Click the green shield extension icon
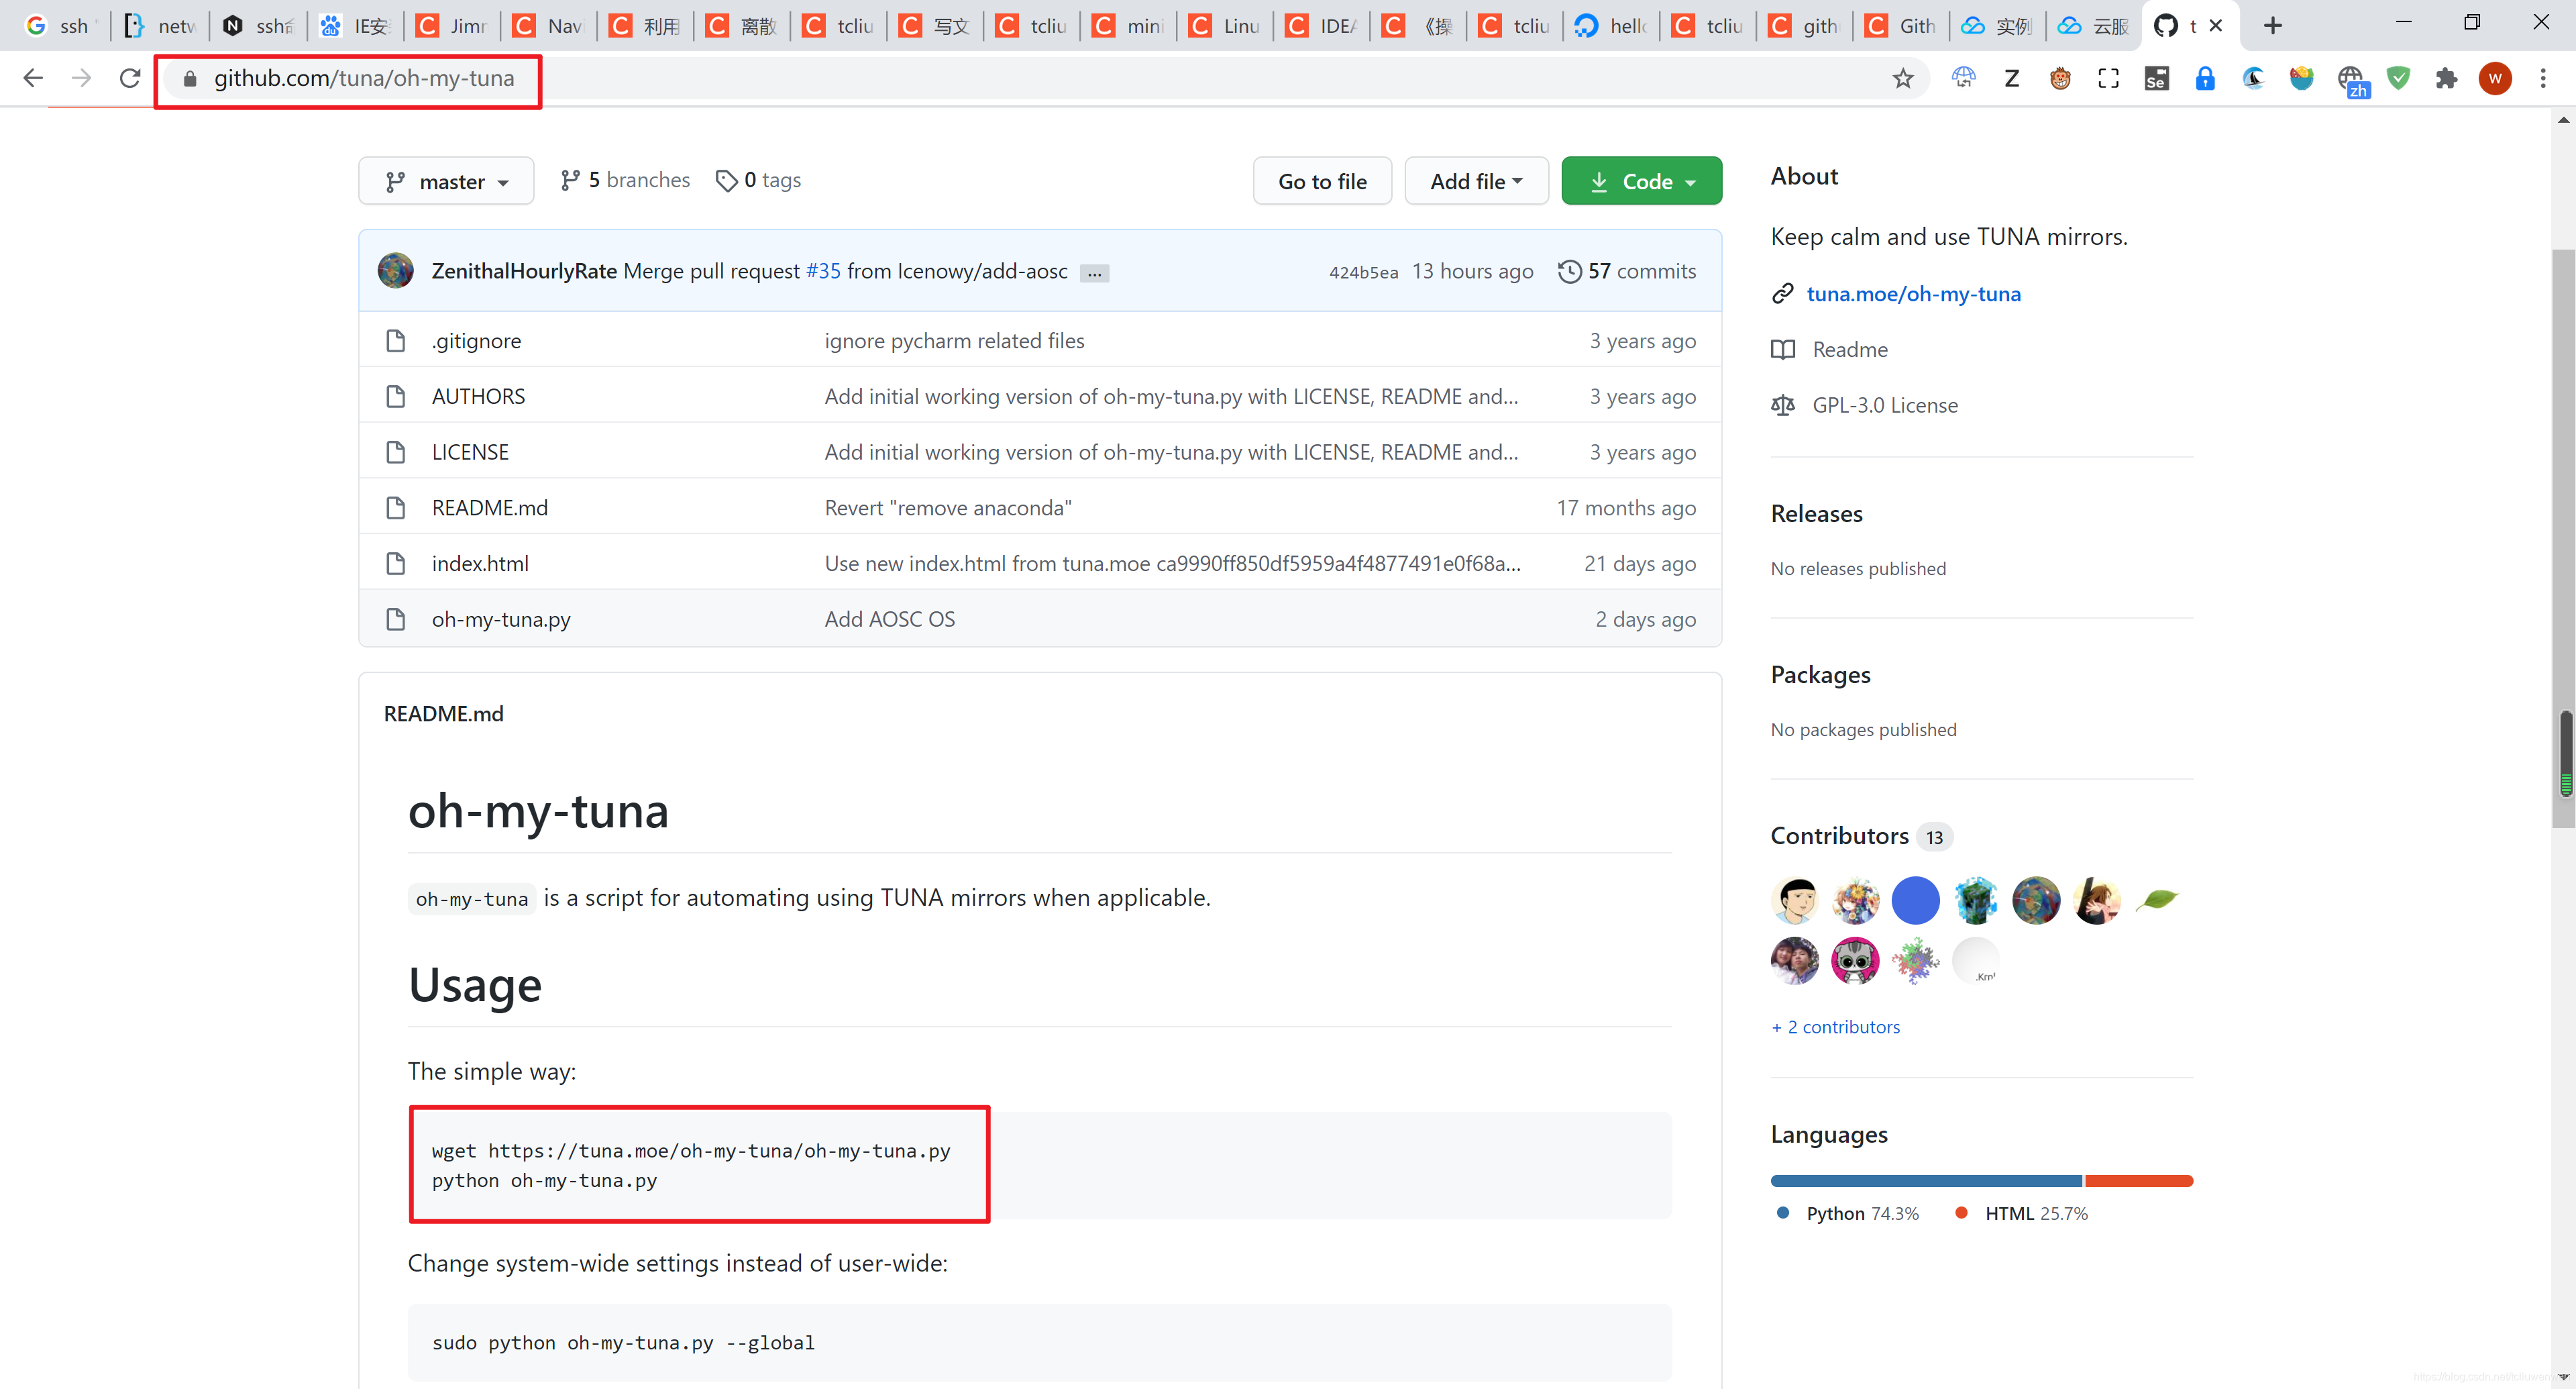The height and width of the screenshot is (1389, 2576). [x=2398, y=78]
